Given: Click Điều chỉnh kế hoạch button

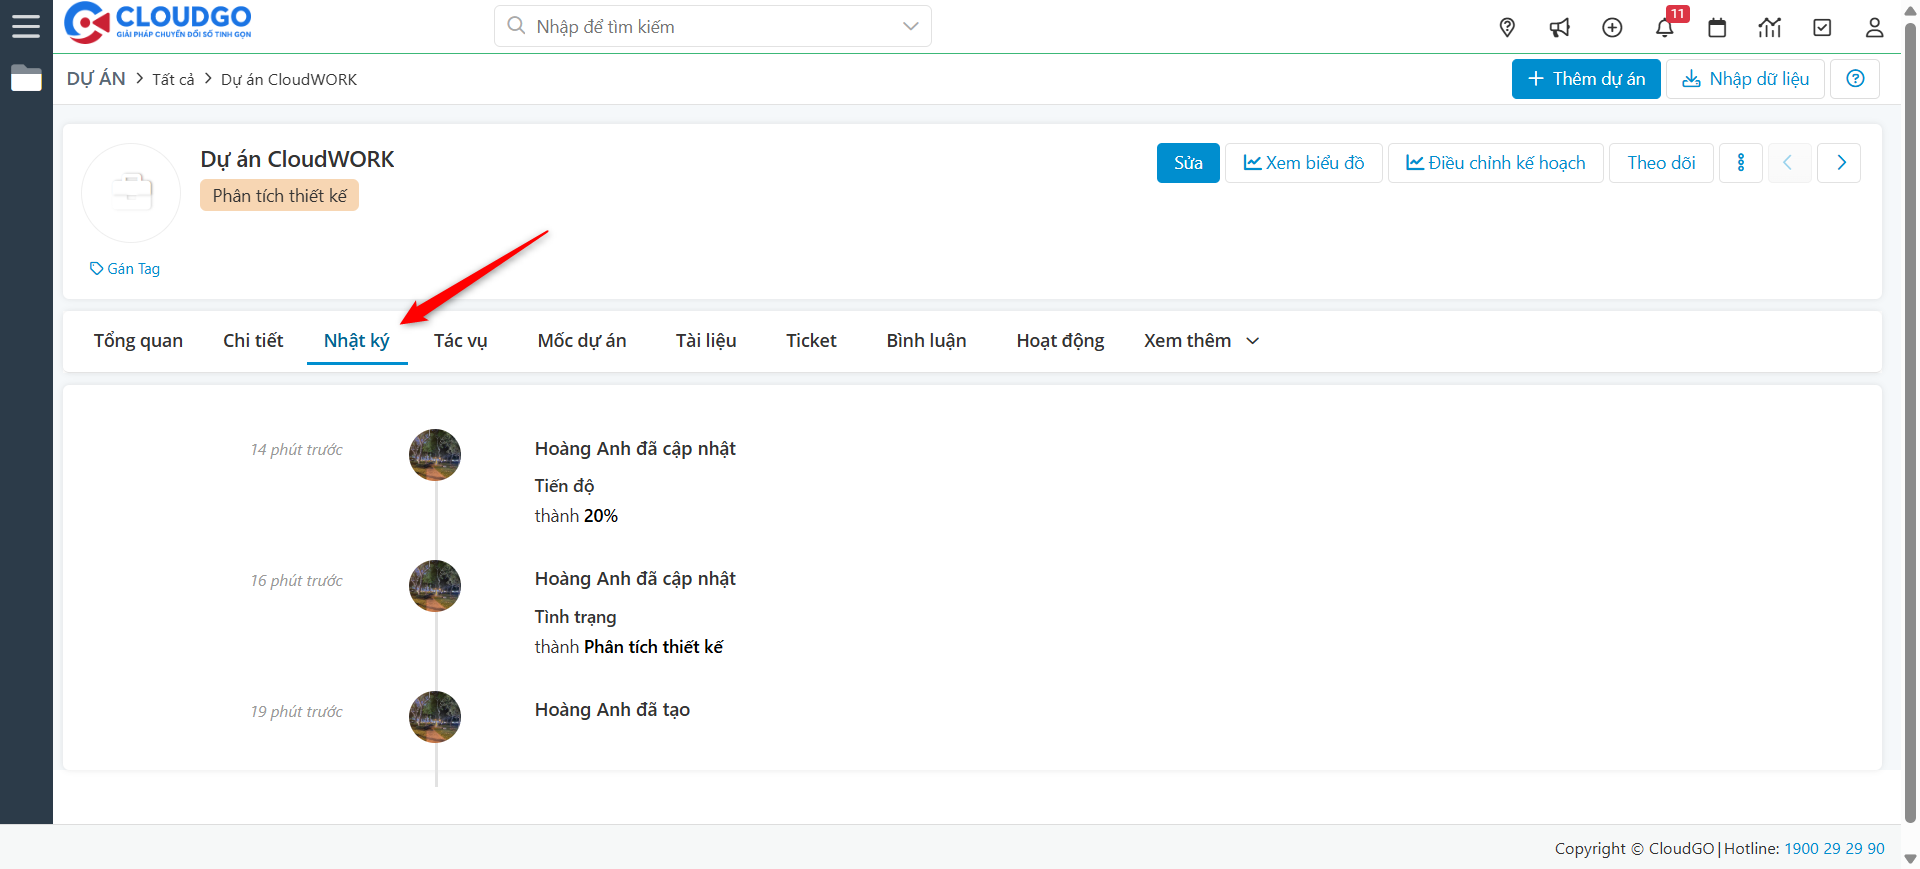Looking at the screenshot, I should point(1496,163).
